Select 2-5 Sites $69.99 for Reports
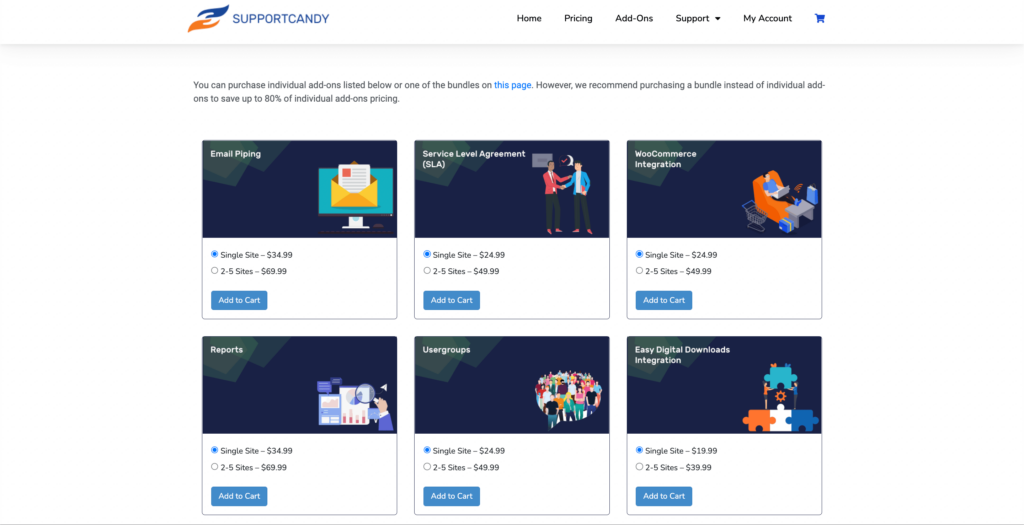 215,466
